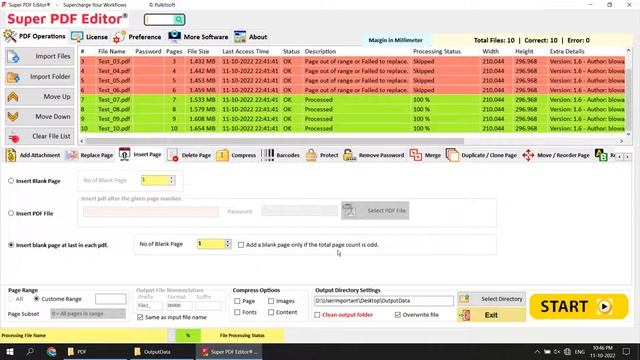
Task: Select the Delete Page tool
Action: [189, 155]
